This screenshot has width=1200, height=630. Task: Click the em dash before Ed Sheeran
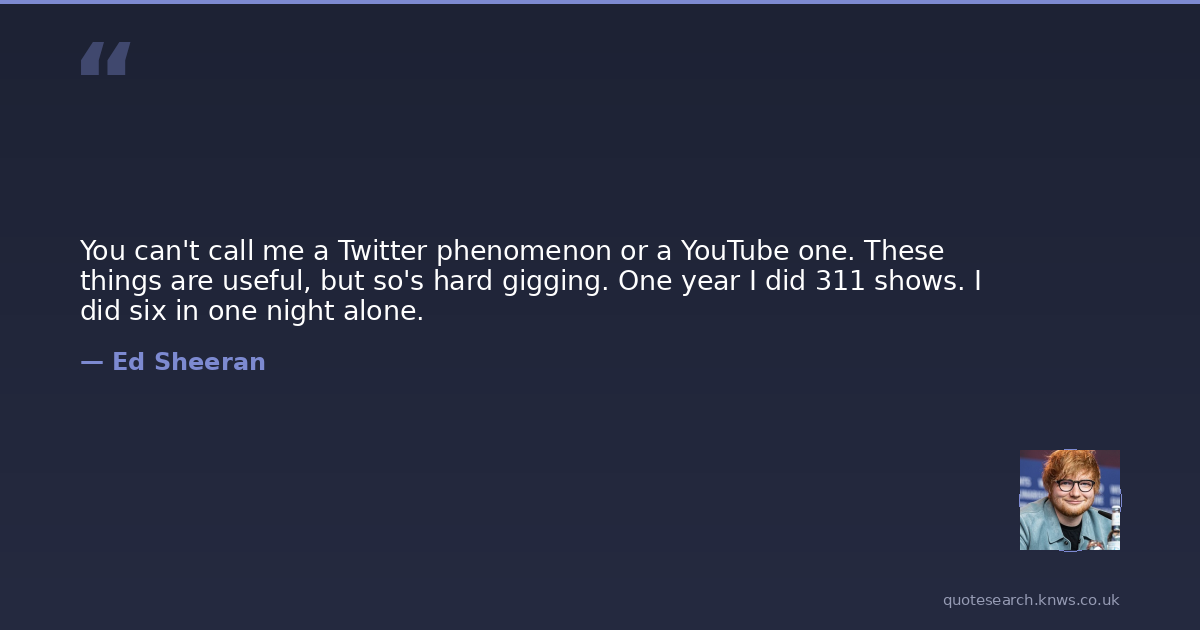(x=91, y=362)
